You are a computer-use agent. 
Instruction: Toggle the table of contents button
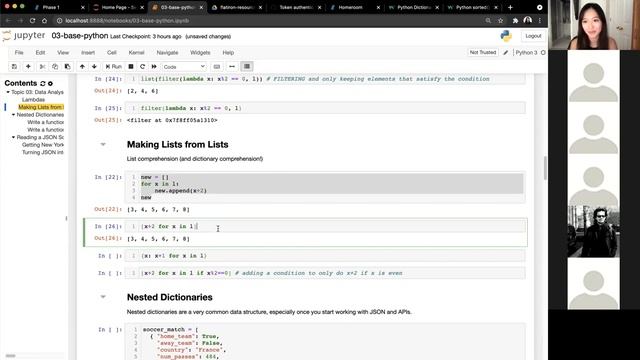coord(247,67)
